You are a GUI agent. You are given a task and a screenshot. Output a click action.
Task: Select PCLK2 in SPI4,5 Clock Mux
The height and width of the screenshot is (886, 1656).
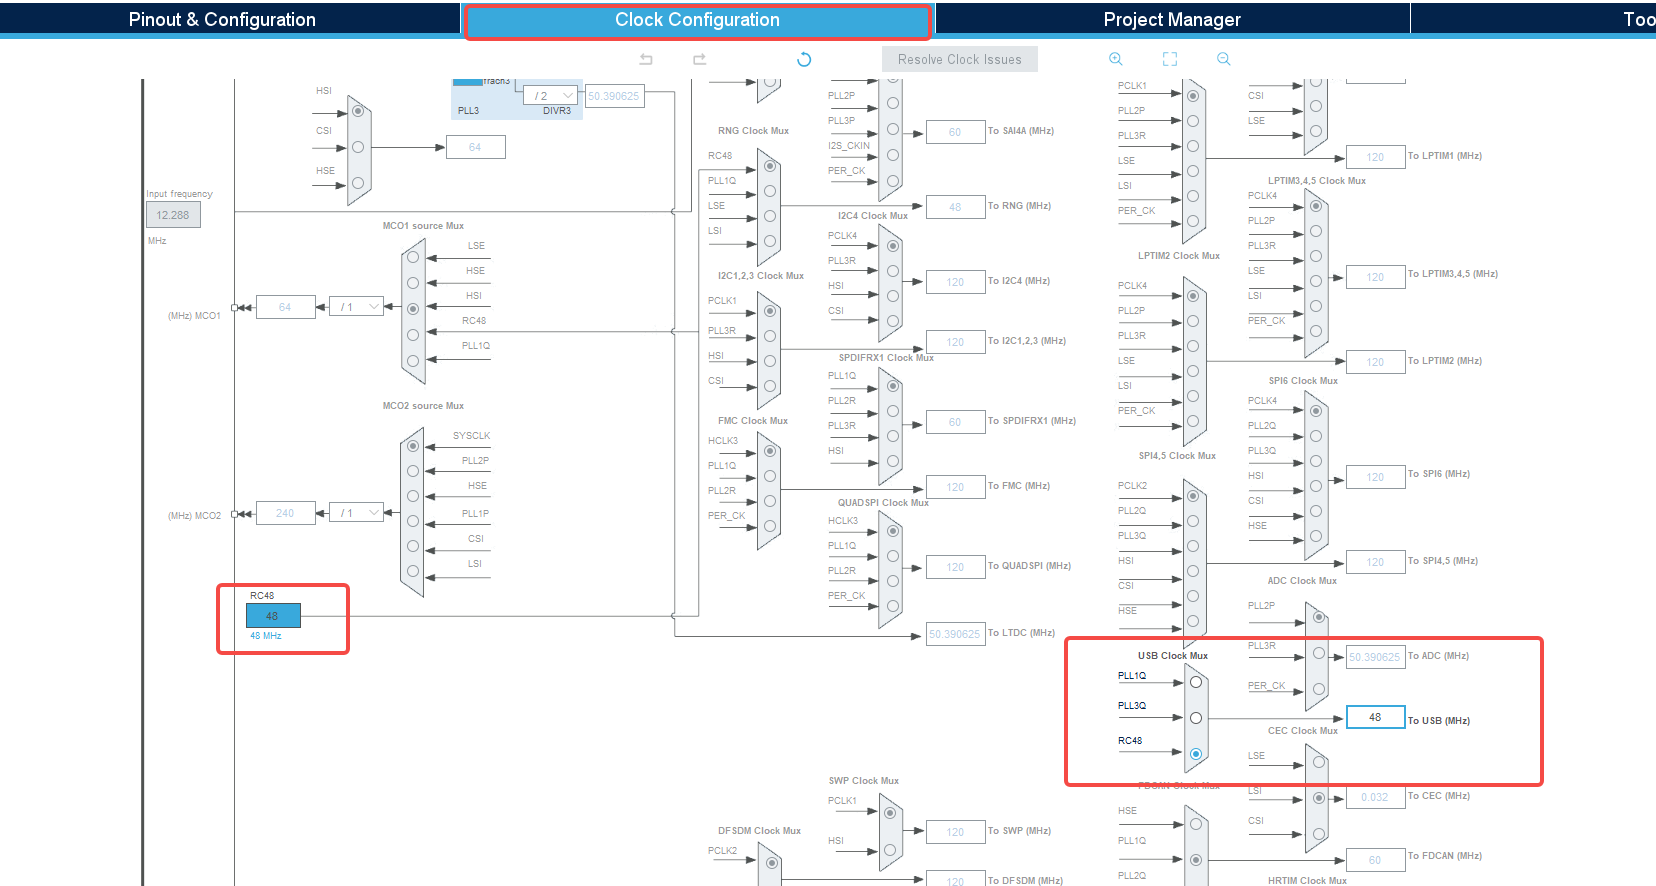pos(1193,496)
